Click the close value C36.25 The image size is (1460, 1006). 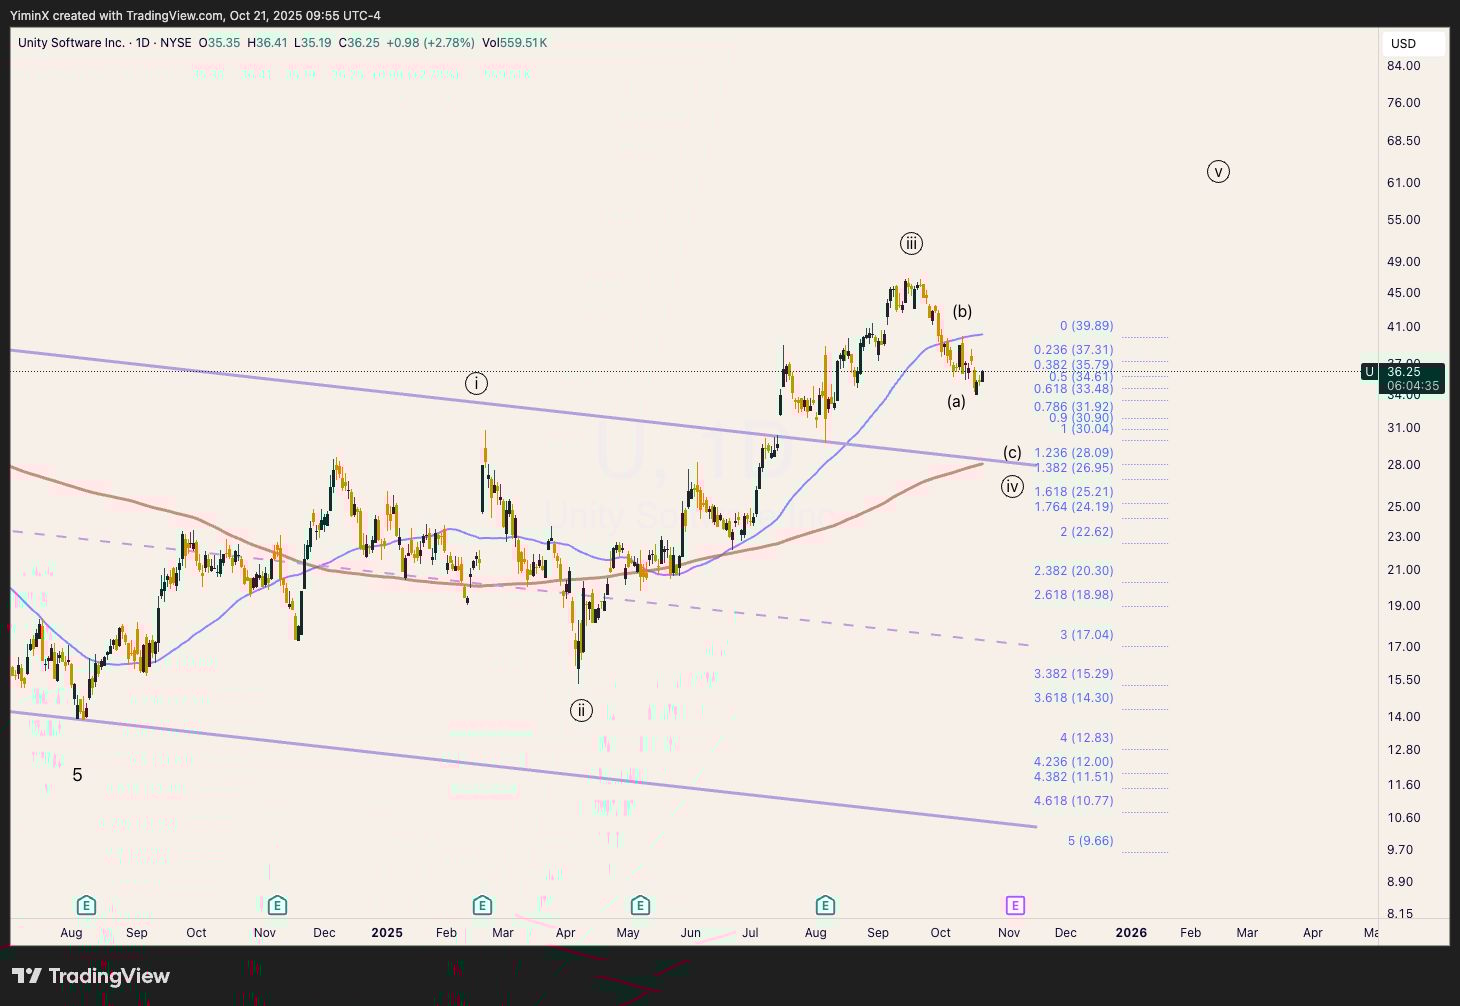pyautogui.click(x=359, y=43)
